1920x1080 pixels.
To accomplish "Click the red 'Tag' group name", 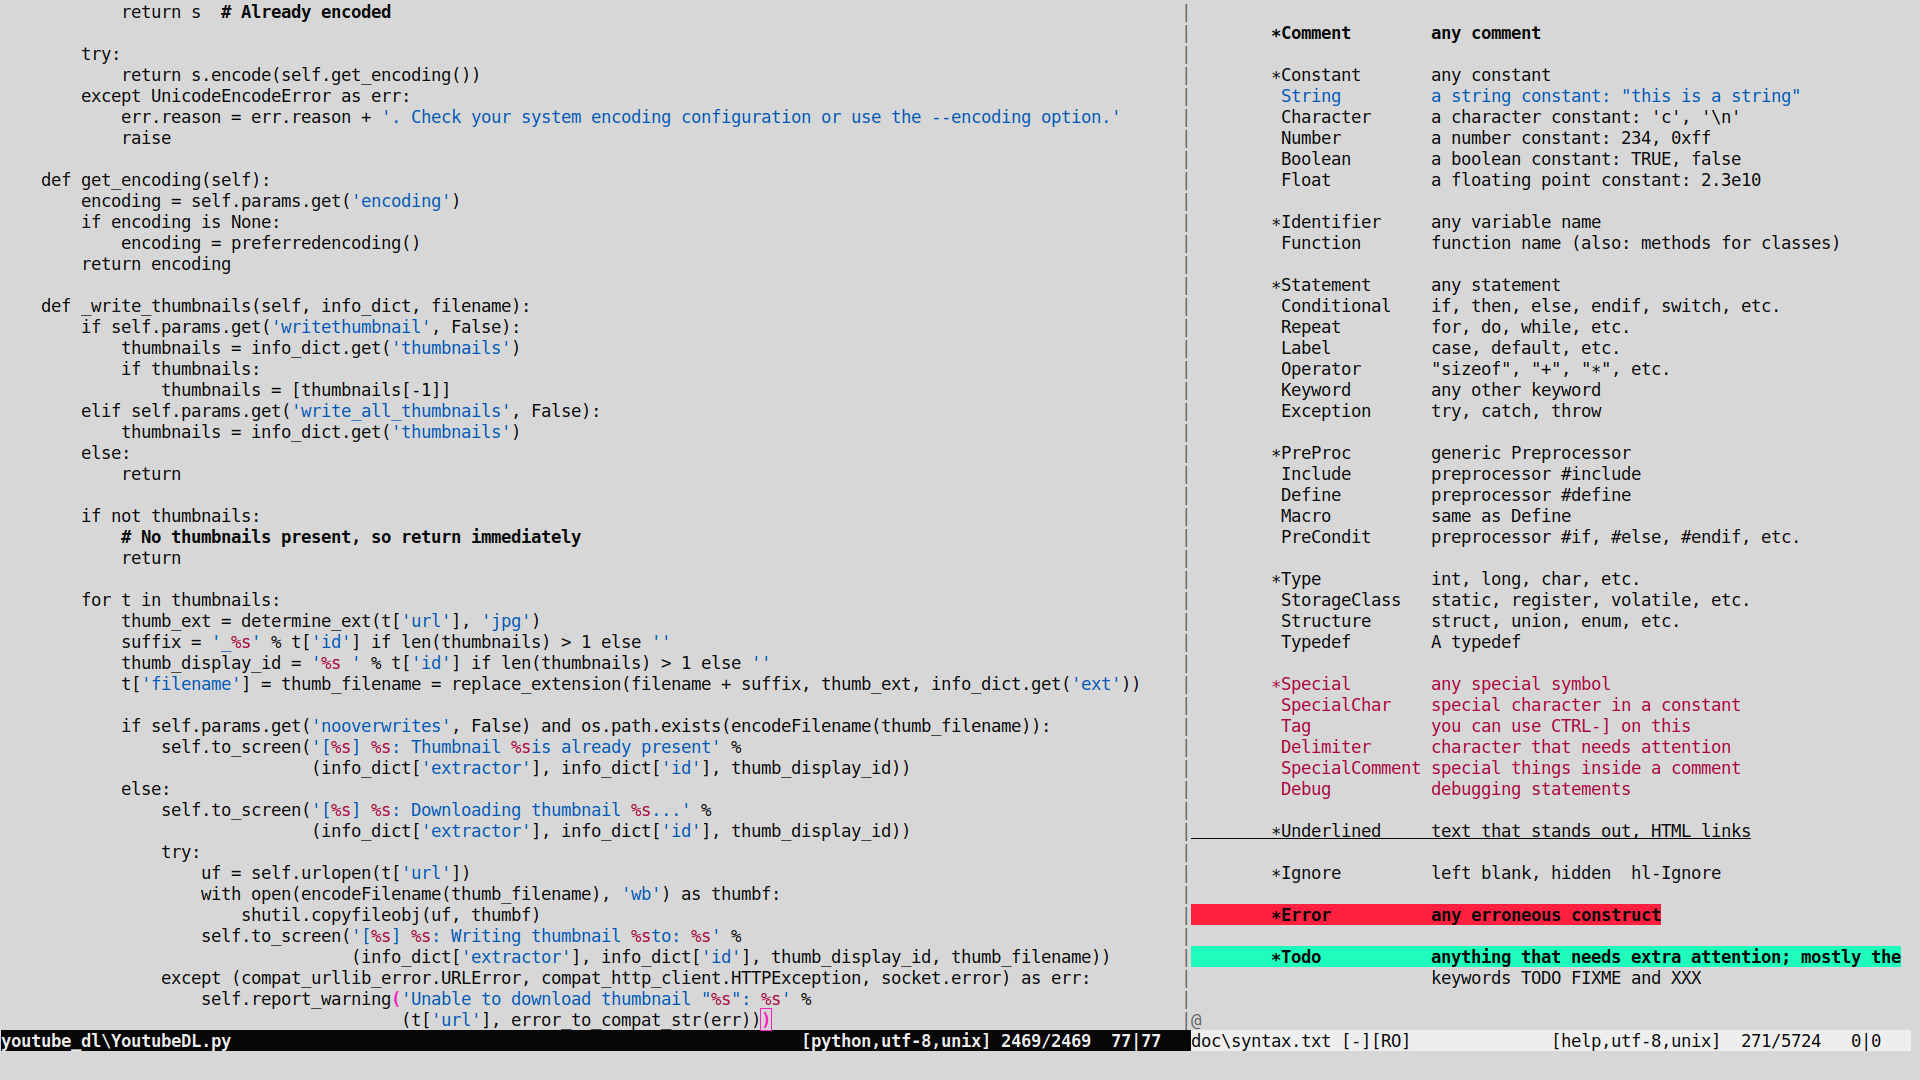I will [x=1296, y=726].
